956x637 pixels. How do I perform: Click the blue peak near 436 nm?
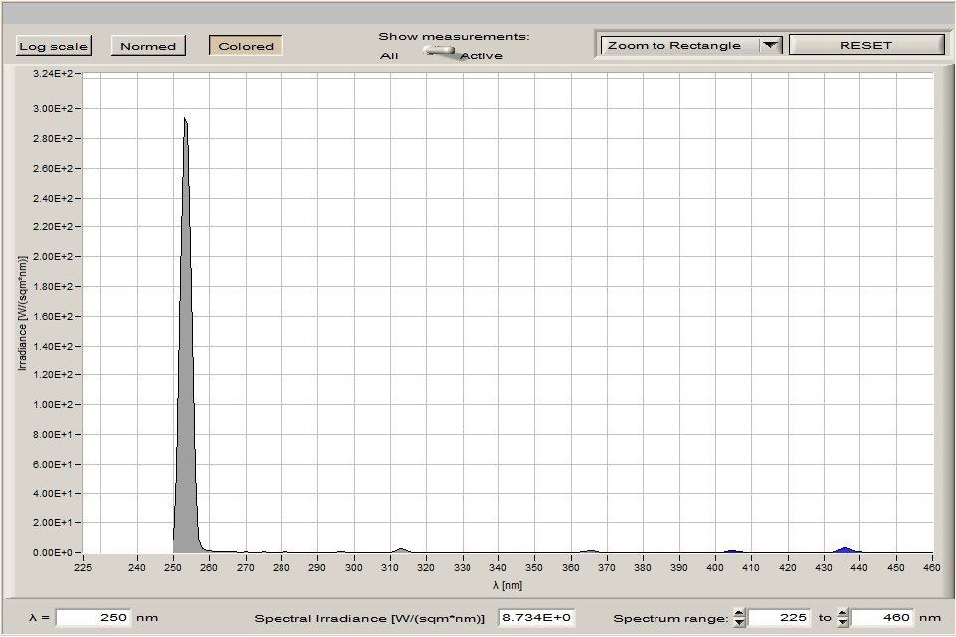845,550
